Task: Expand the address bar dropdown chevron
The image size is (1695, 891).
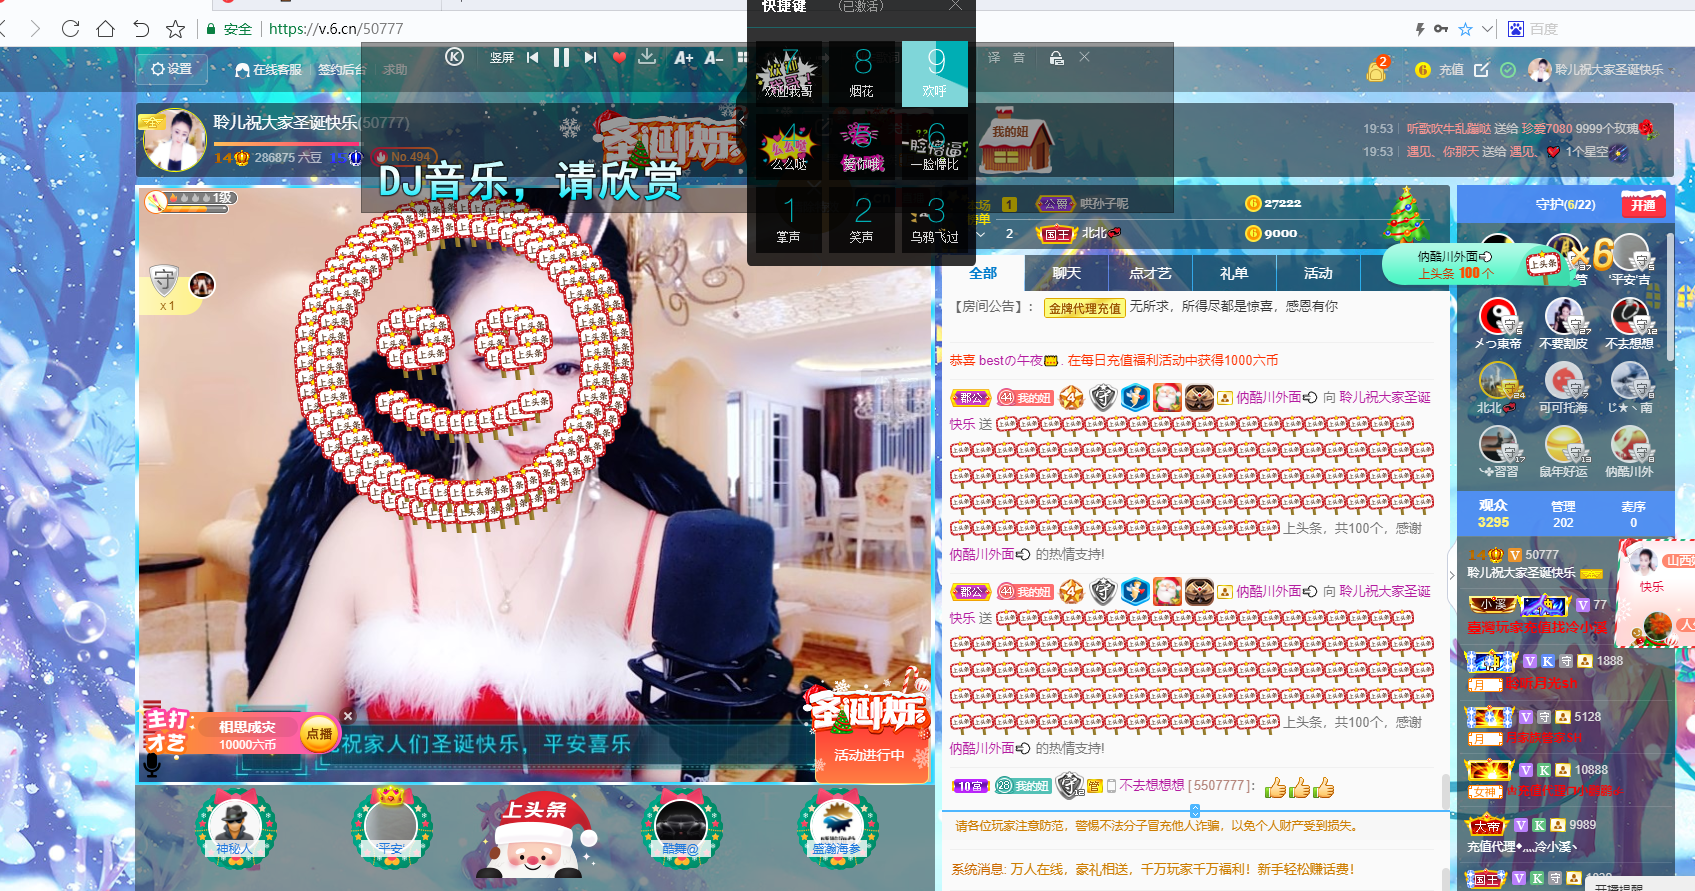Action: [1487, 29]
